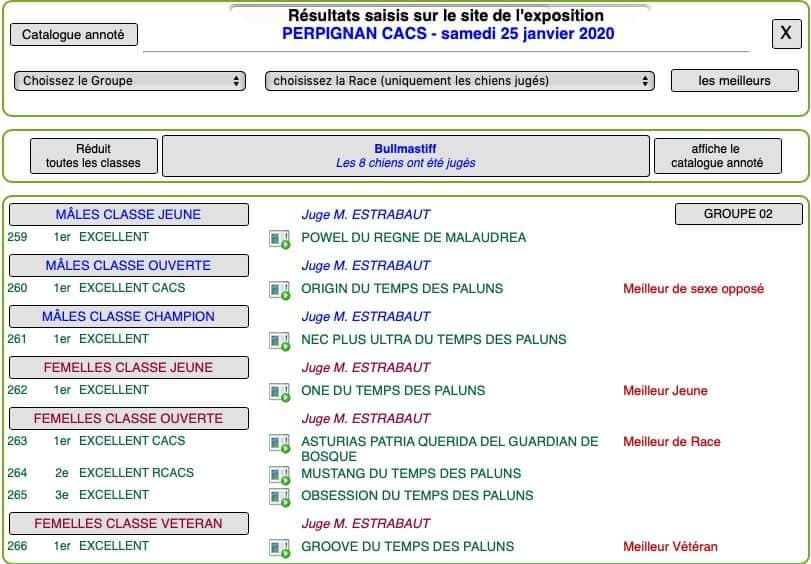Screen dimensions: 811x564
Task: Click catalogue number 261
Action: (18, 339)
